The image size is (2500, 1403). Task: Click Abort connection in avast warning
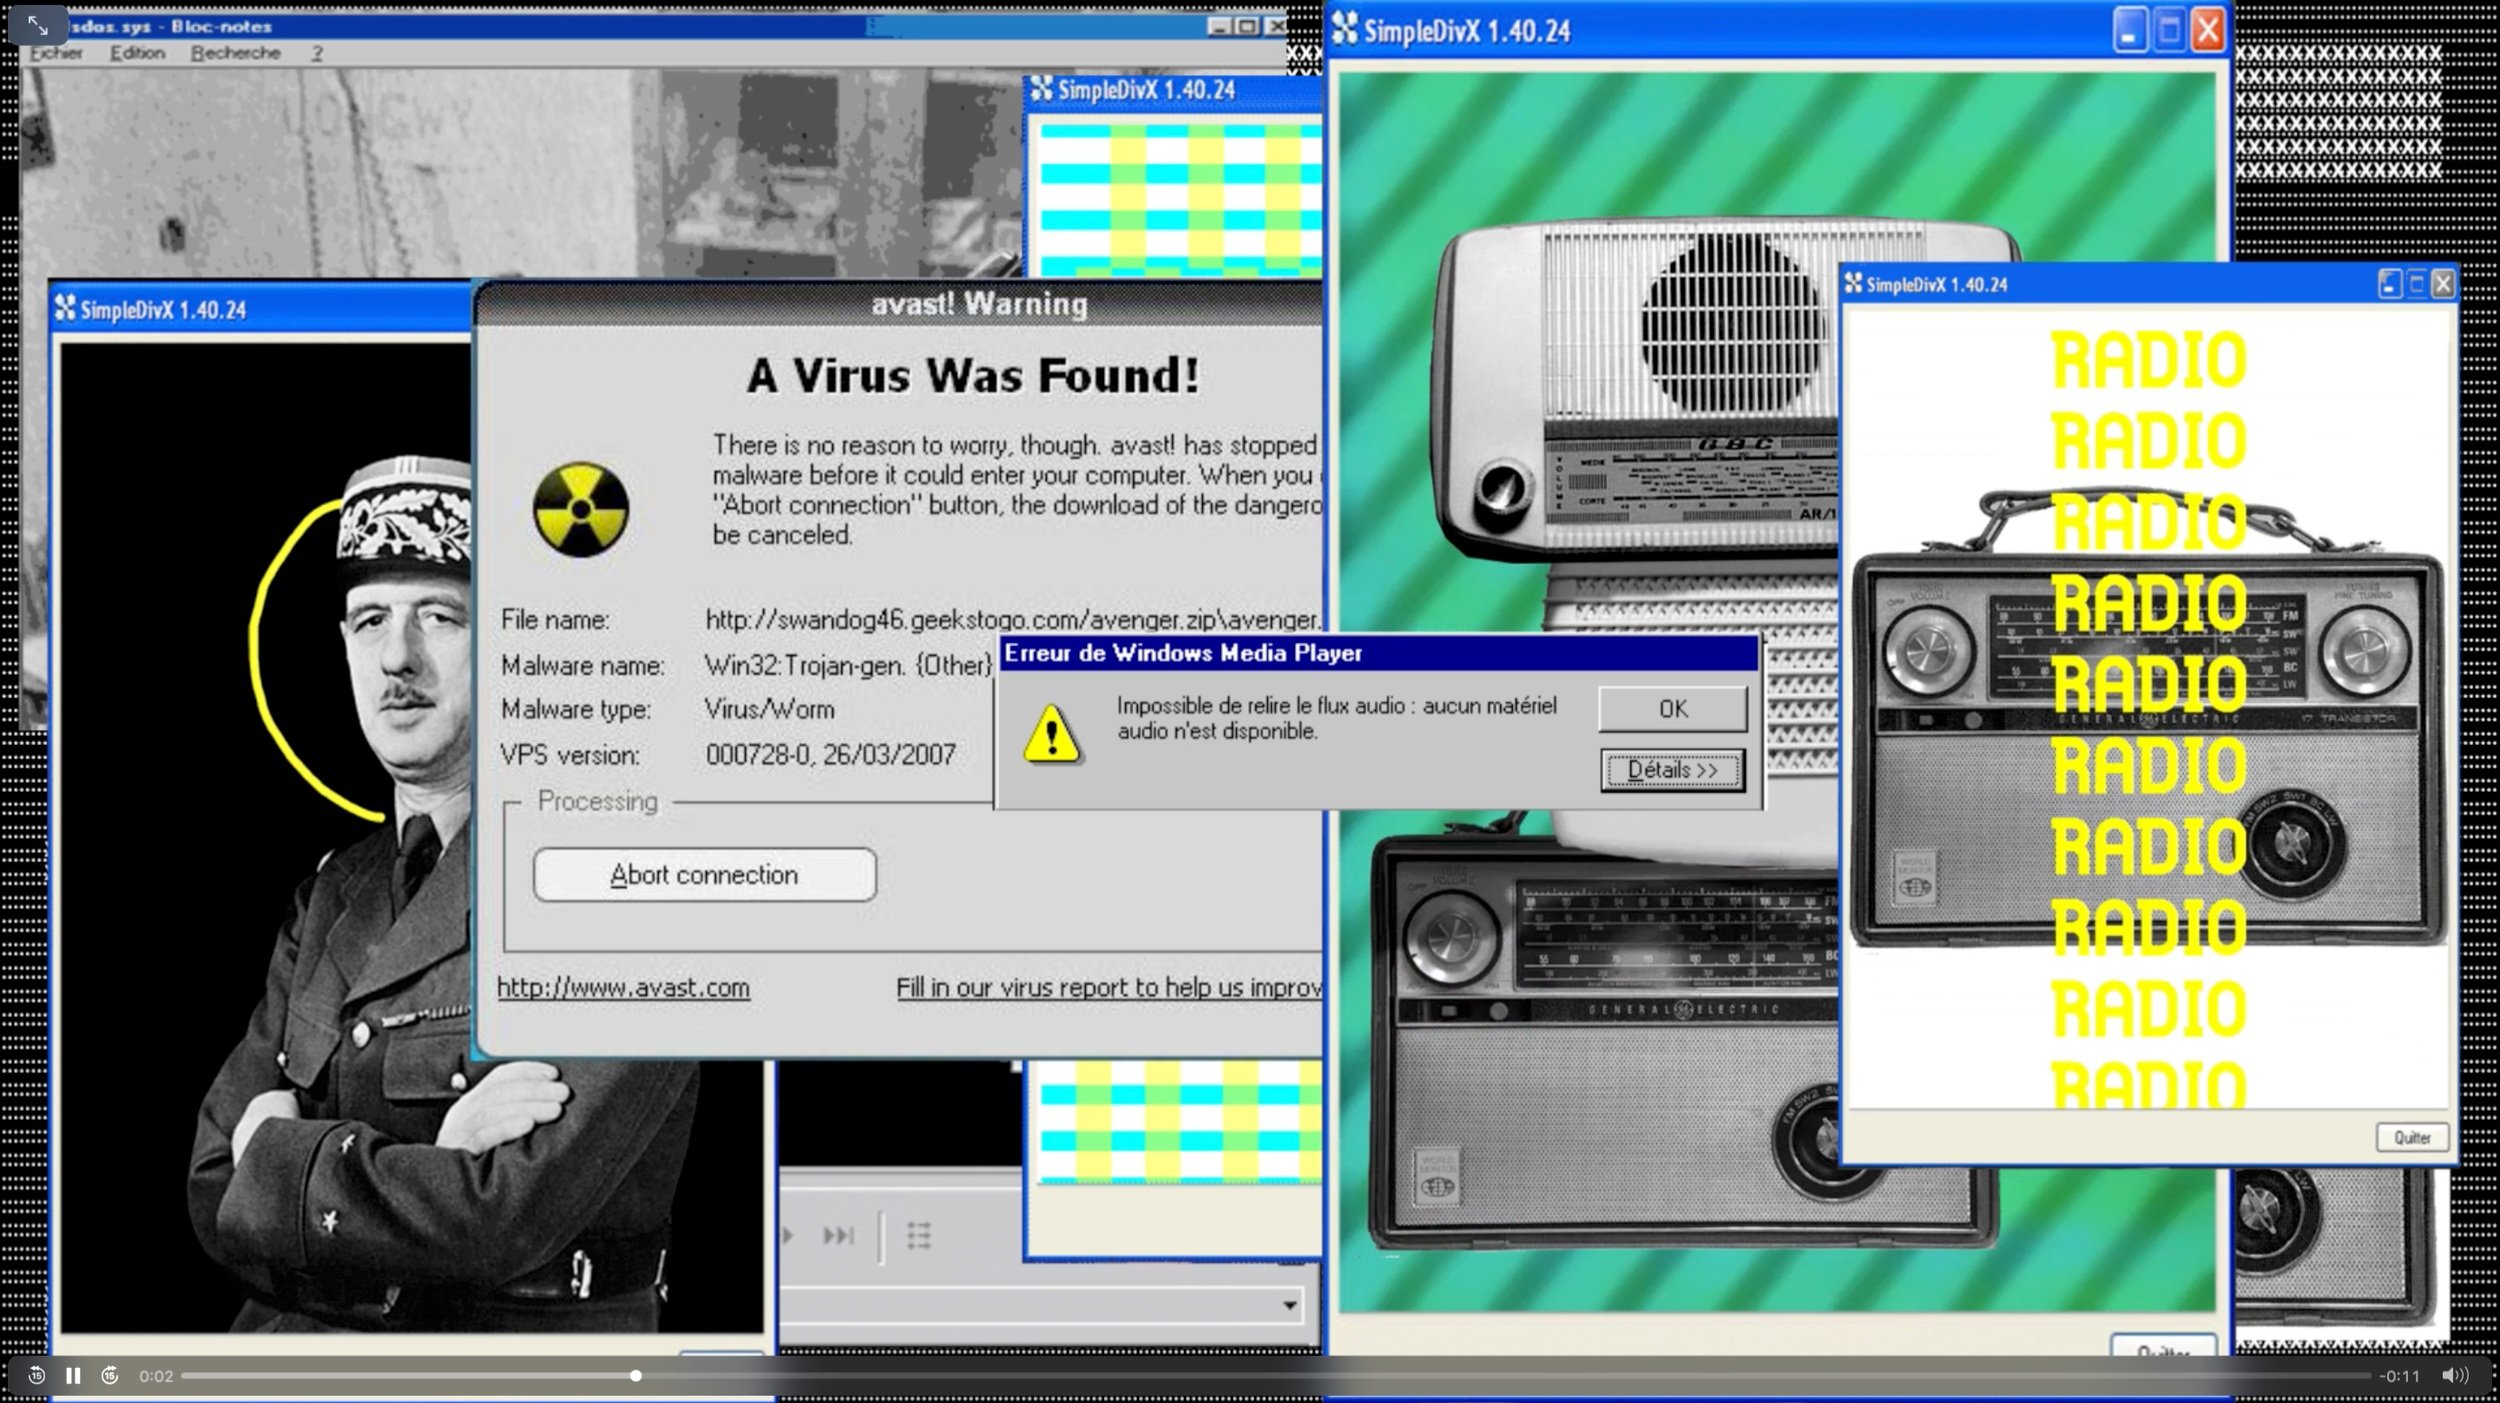pyautogui.click(x=705, y=875)
